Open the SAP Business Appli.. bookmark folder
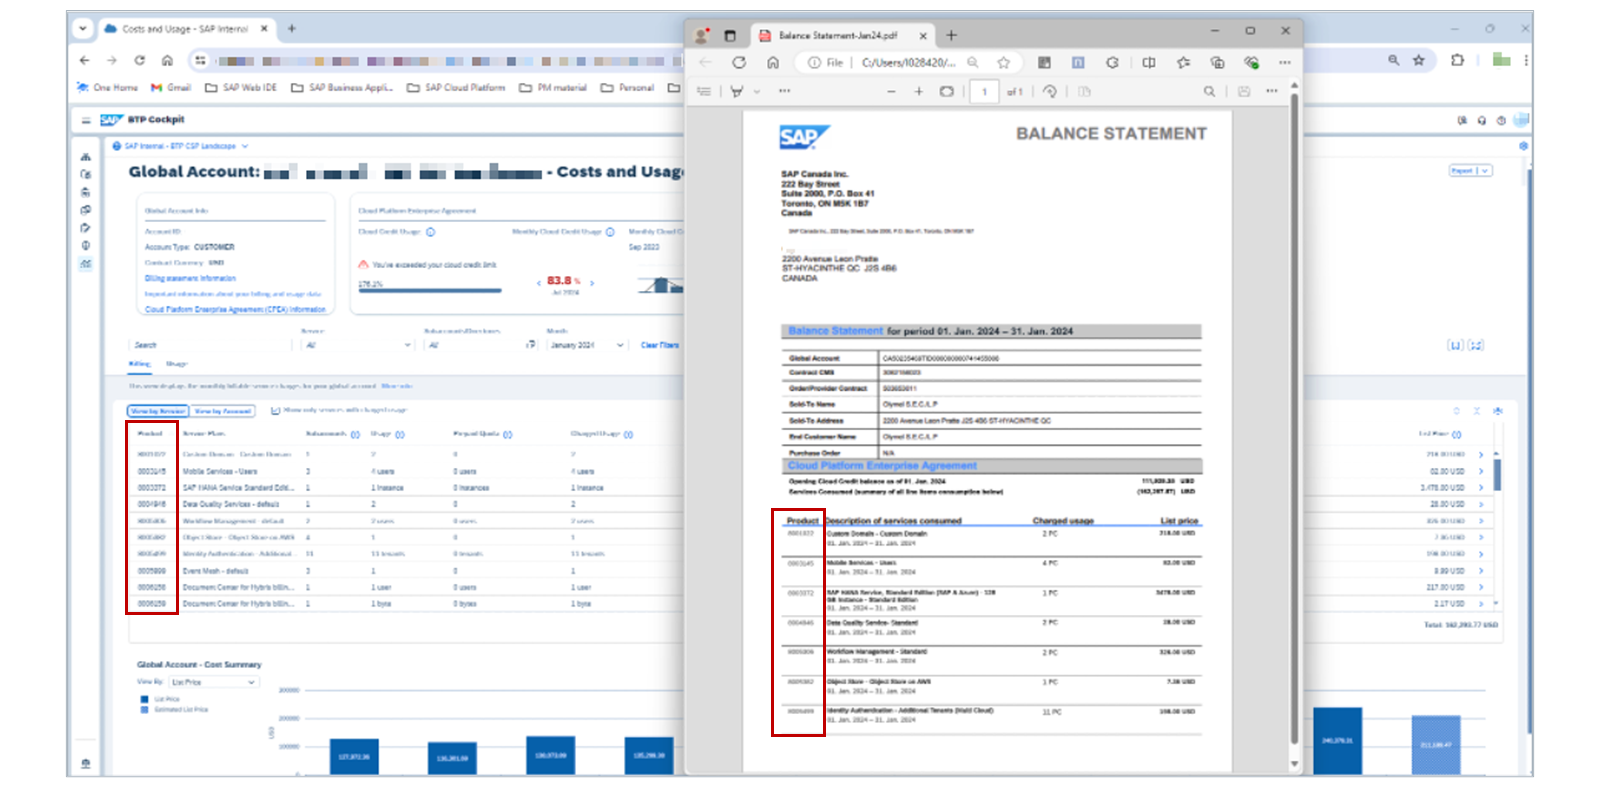Image resolution: width=1600 pixels, height=788 pixels. pyautogui.click(x=342, y=88)
